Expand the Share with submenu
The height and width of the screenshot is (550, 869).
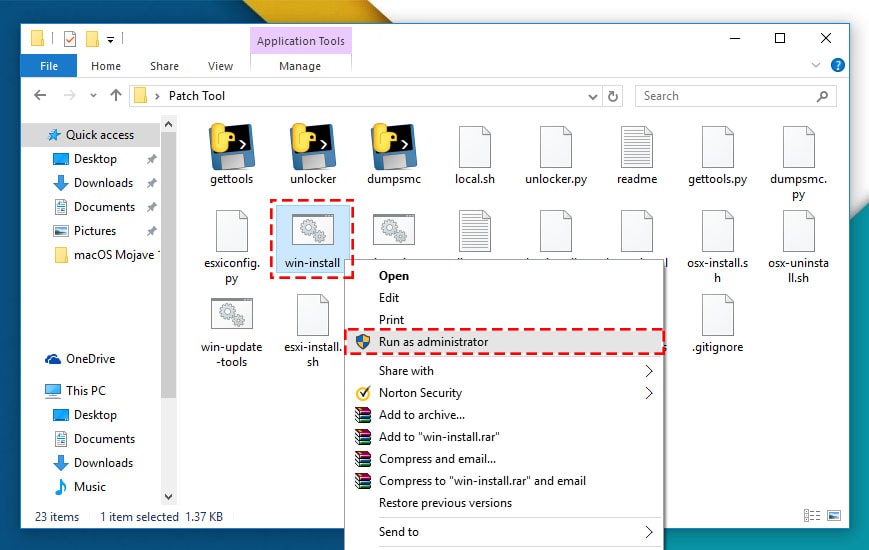pos(648,371)
